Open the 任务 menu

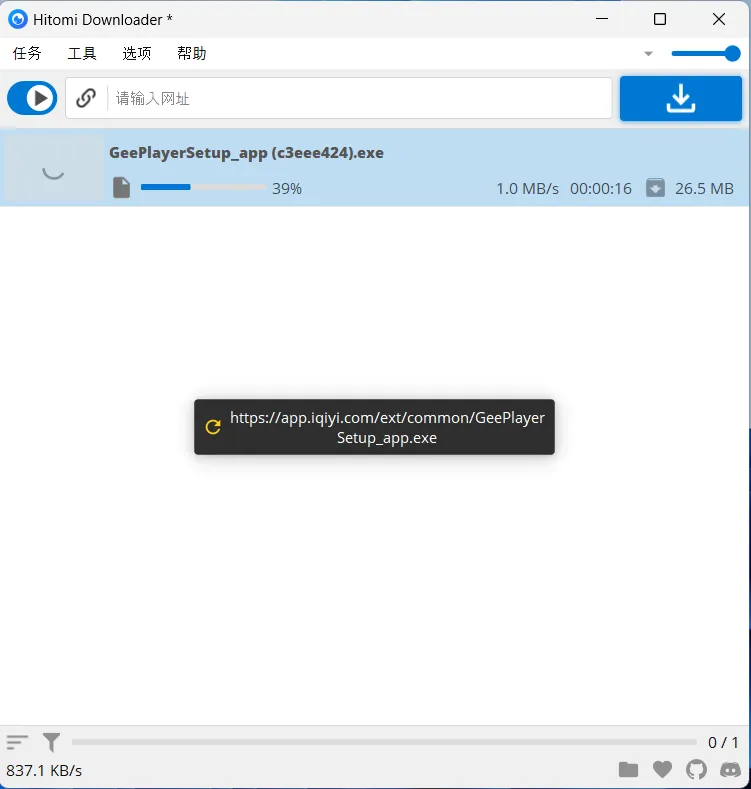click(x=27, y=53)
